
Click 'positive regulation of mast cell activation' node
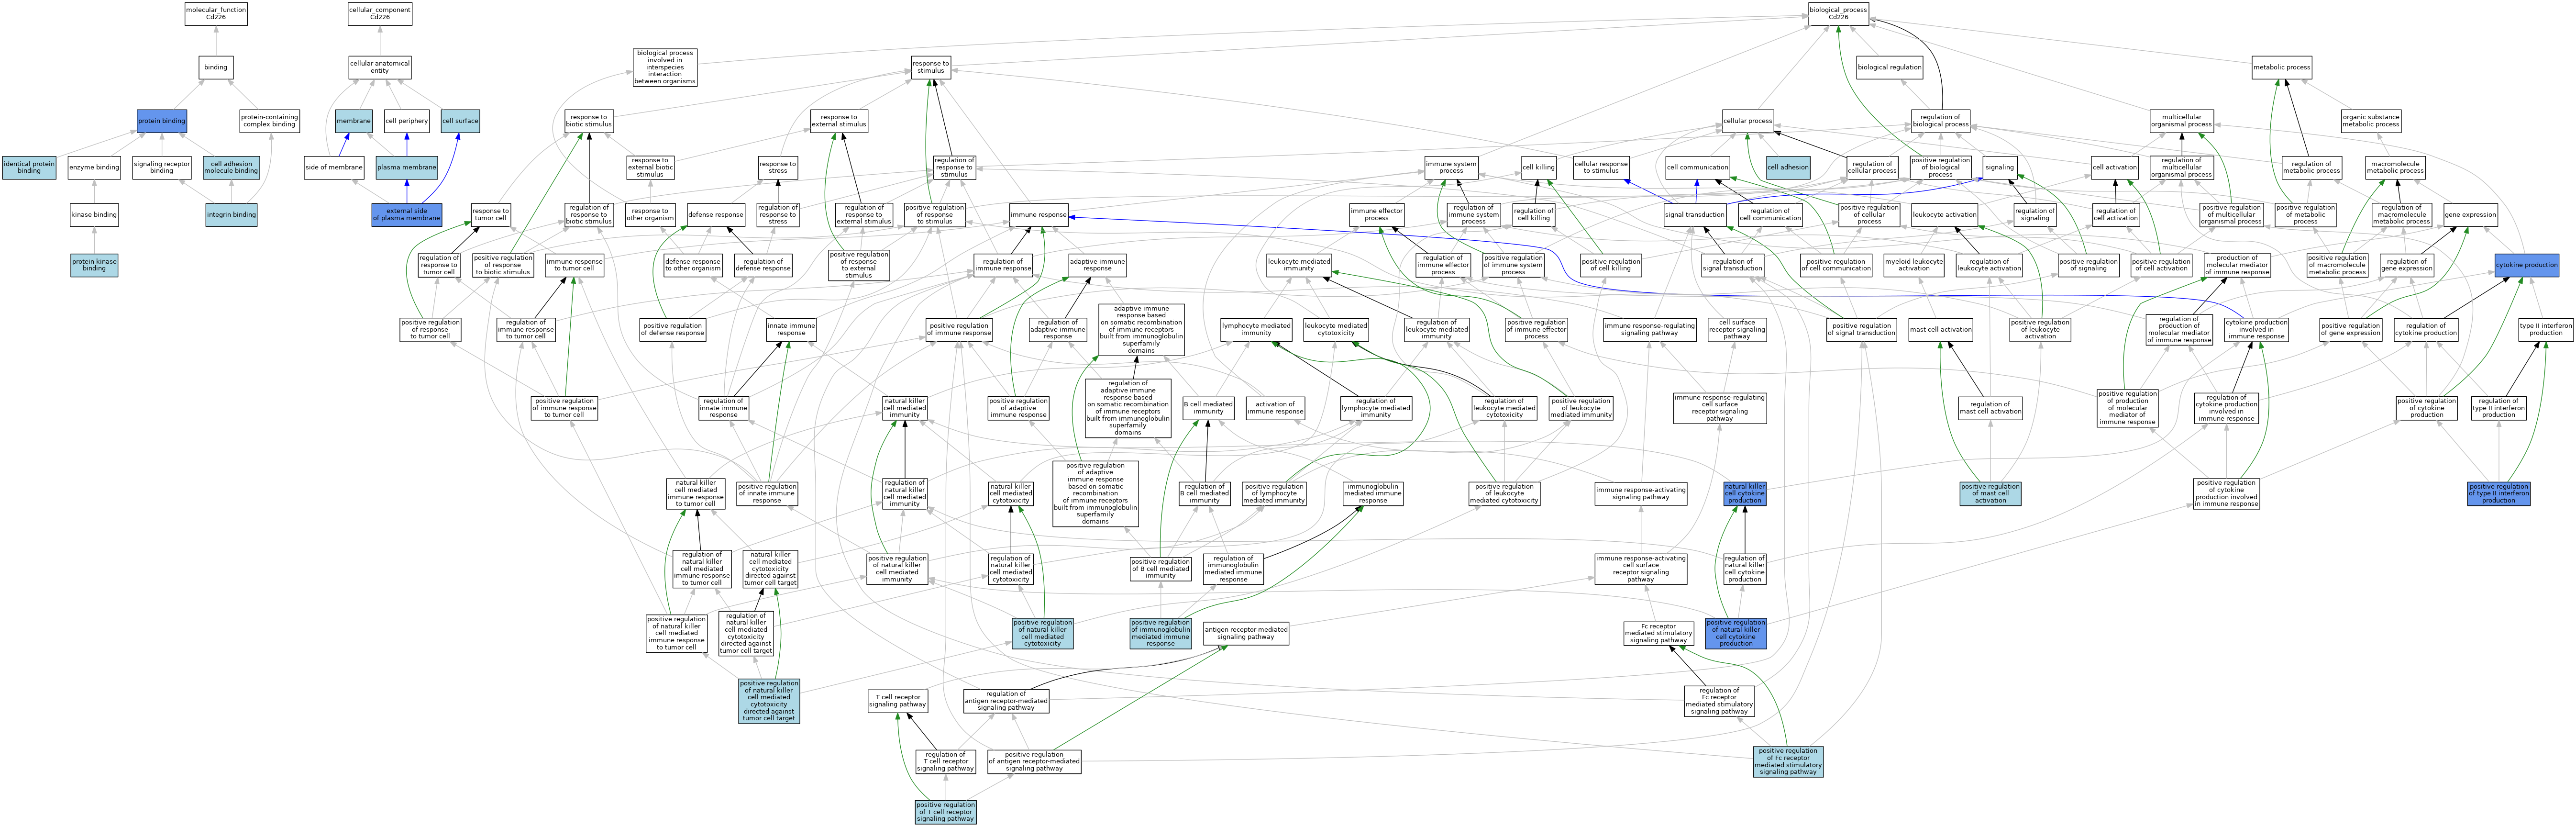point(1991,493)
